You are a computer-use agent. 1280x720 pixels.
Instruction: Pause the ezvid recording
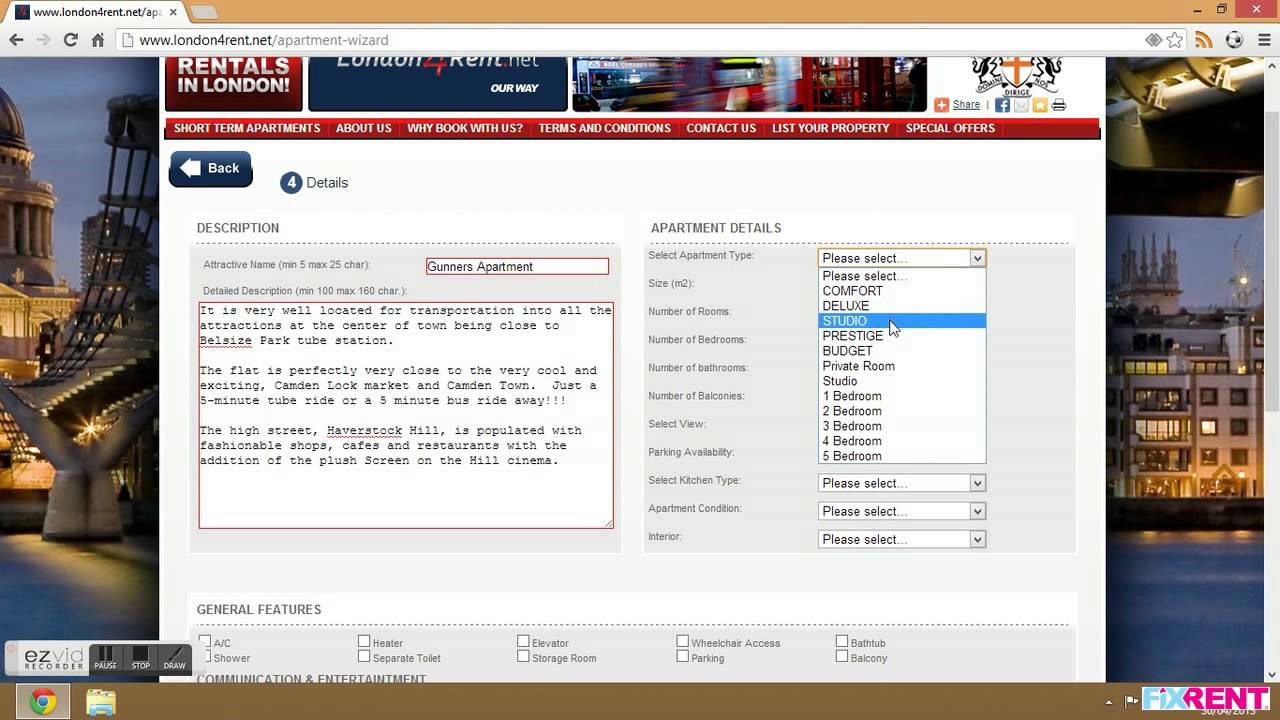point(105,658)
